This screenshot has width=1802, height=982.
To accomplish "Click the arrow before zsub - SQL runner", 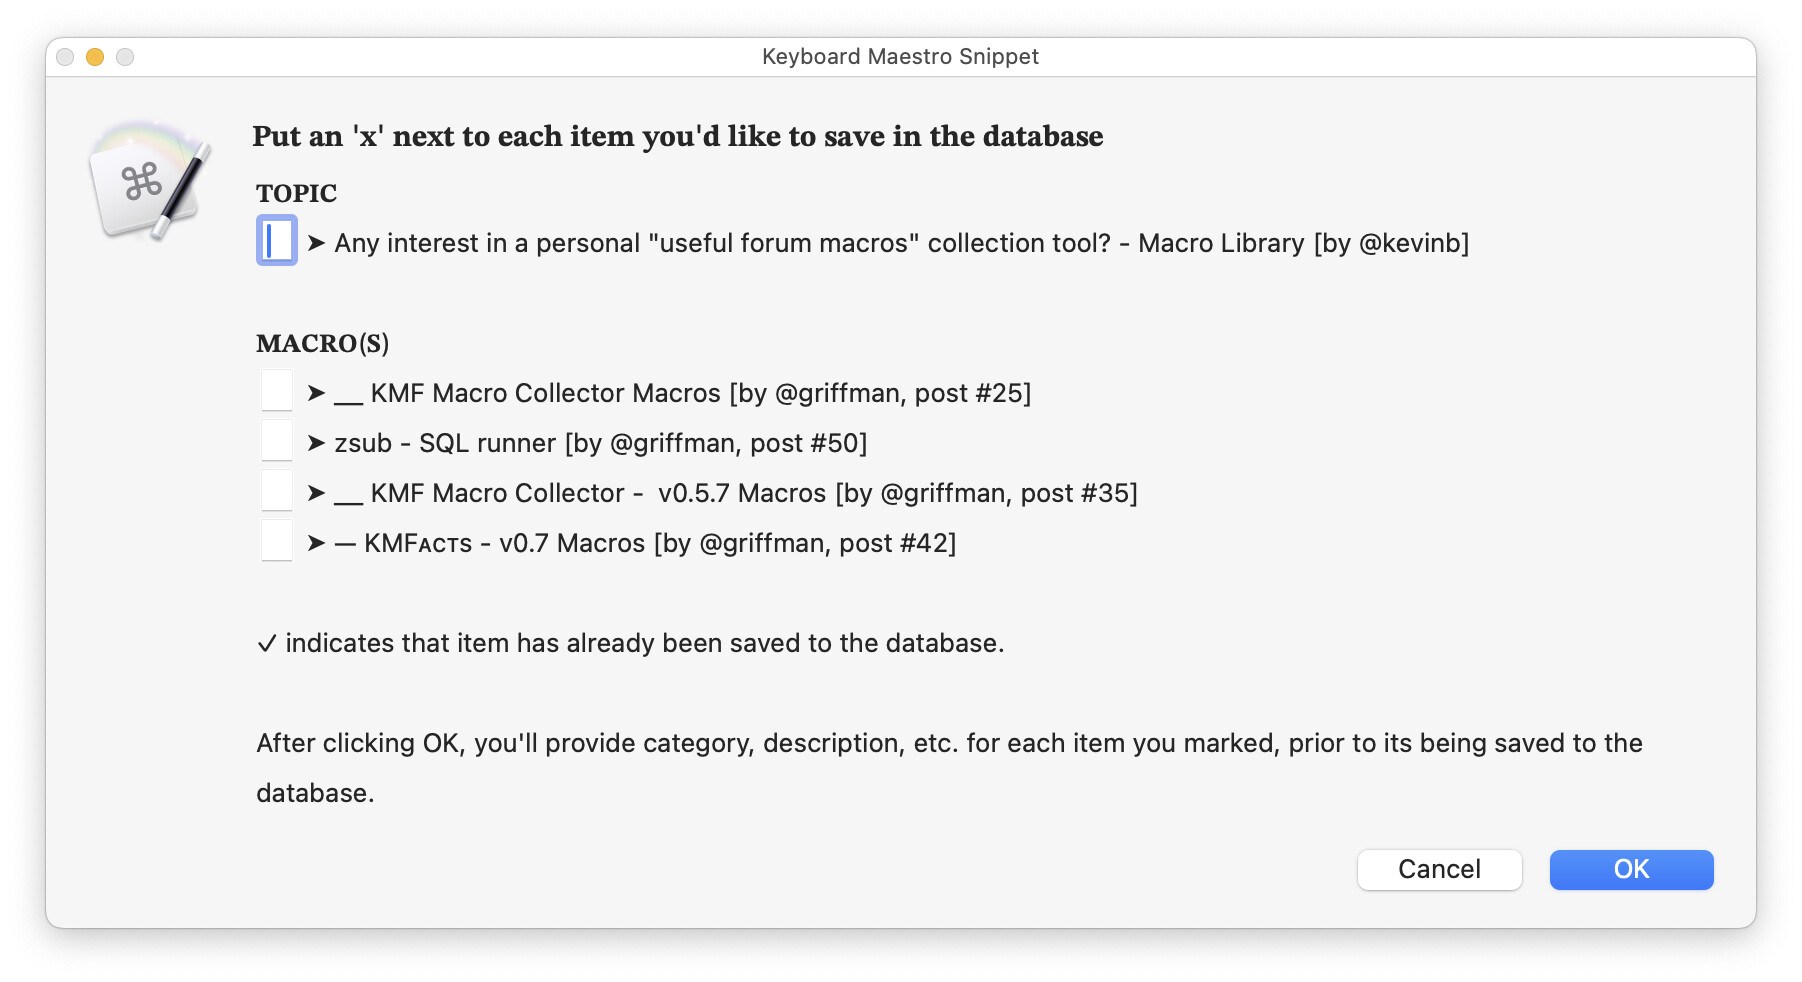I will [x=316, y=443].
